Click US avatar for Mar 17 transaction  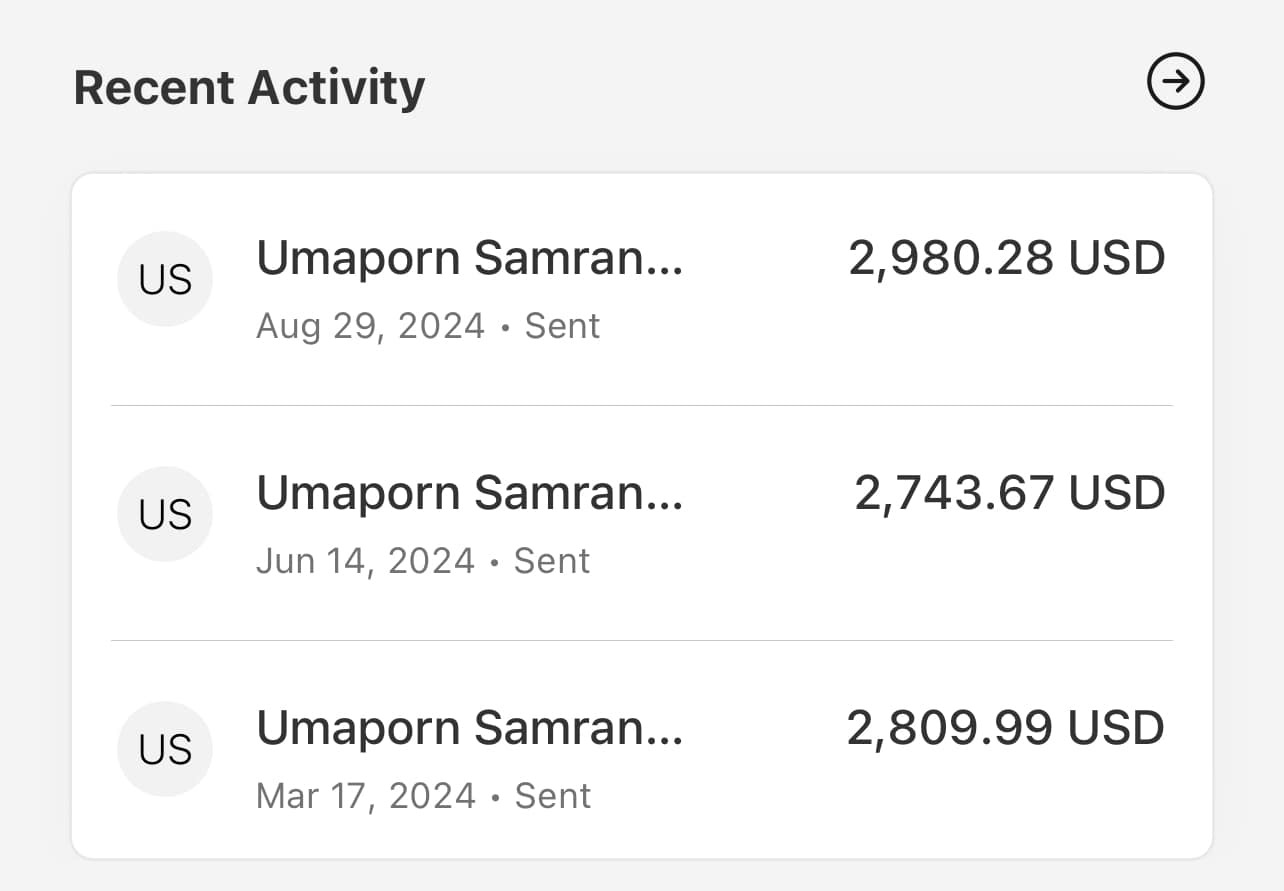coord(165,749)
